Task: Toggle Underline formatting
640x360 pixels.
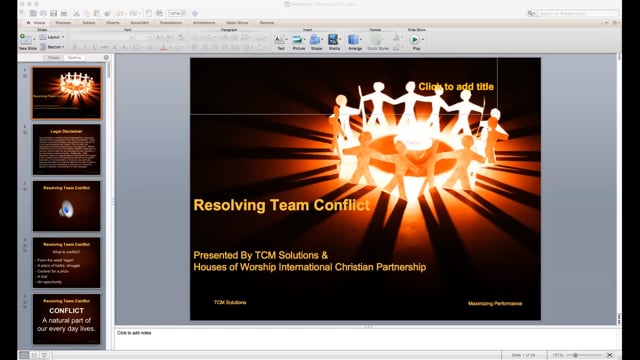Action: (x=94, y=47)
